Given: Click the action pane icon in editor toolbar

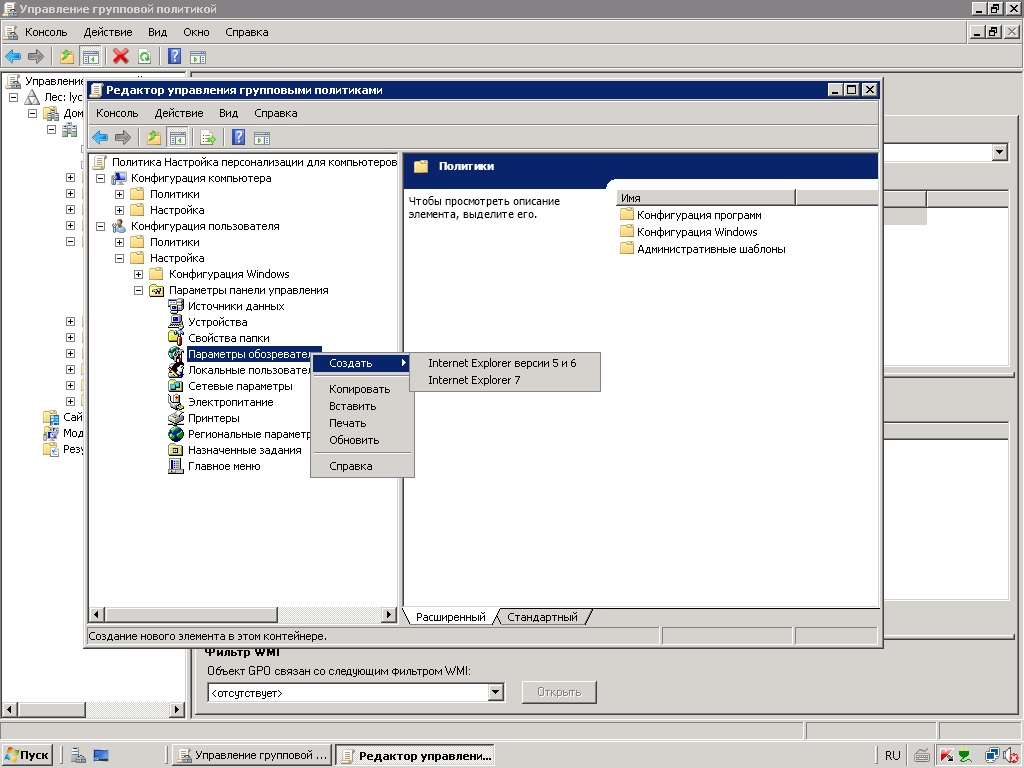Looking at the screenshot, I should 262,138.
